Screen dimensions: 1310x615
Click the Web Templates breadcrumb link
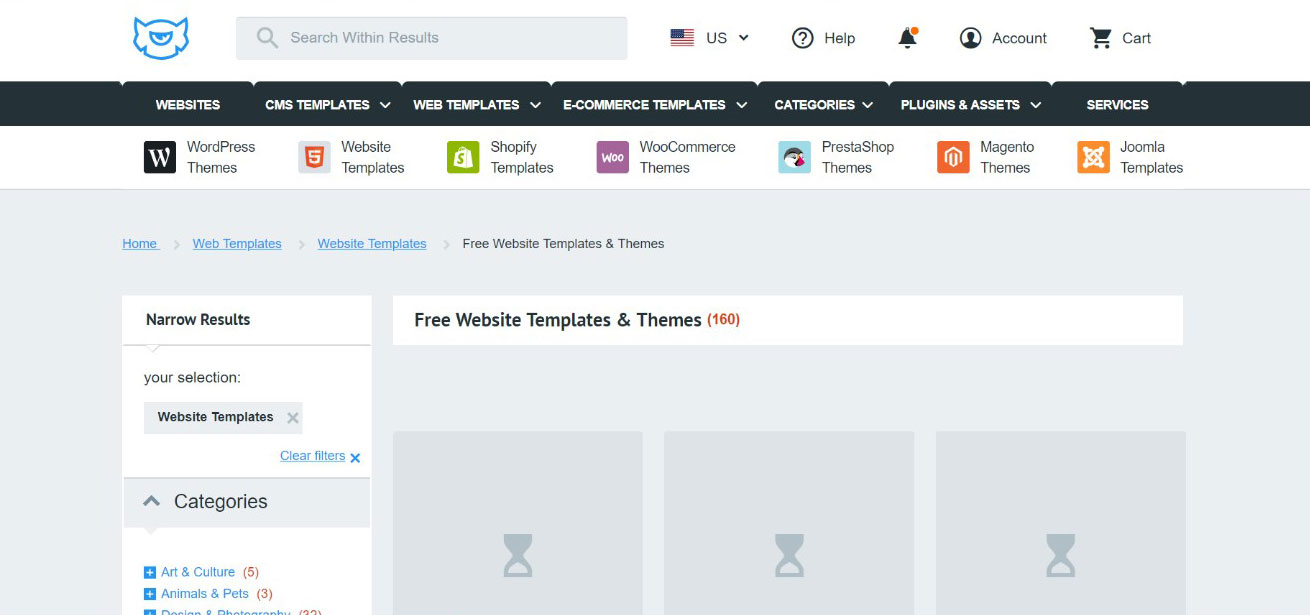[x=237, y=244]
